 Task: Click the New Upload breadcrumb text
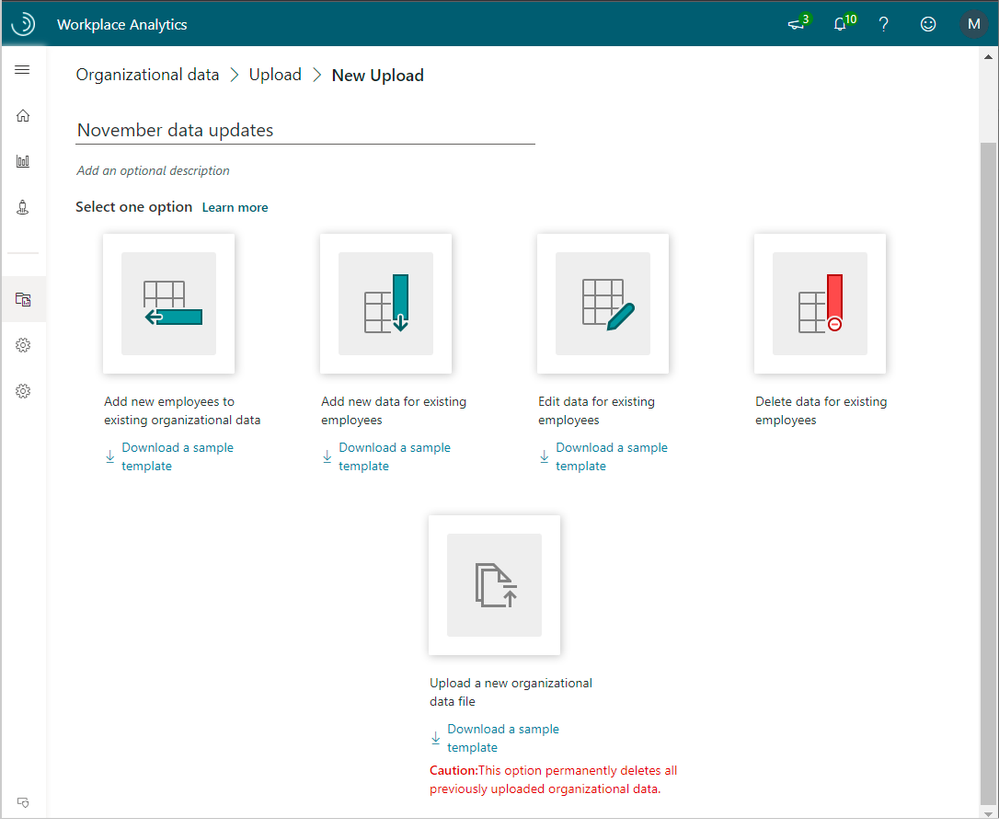pos(378,75)
